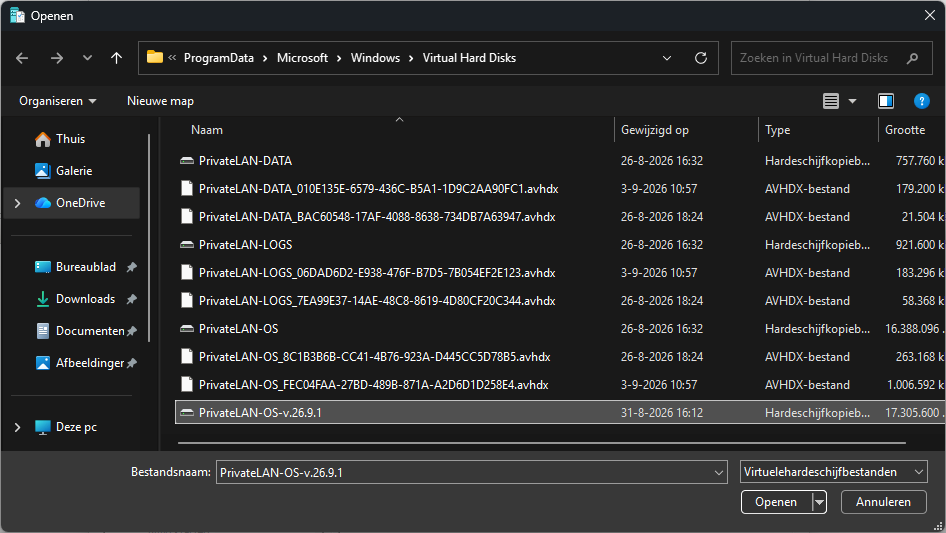Screen dimensions: 946x533
Task: Create a new folder with Nieuwe map
Action: [160, 101]
